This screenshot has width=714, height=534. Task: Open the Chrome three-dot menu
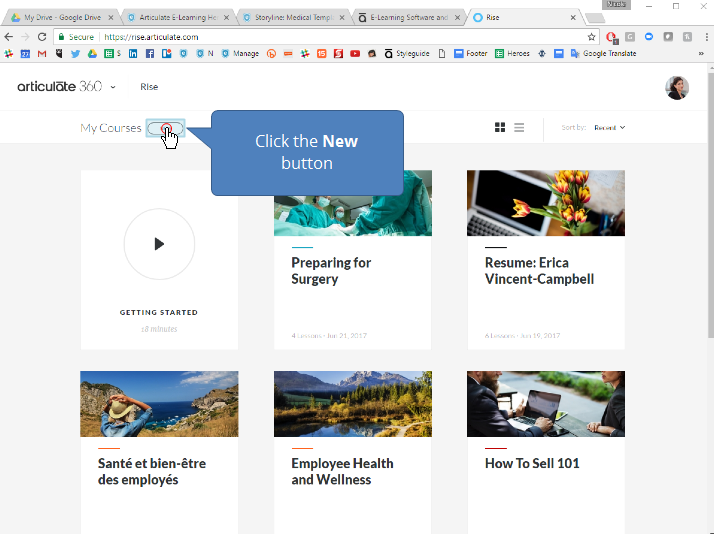click(706, 37)
